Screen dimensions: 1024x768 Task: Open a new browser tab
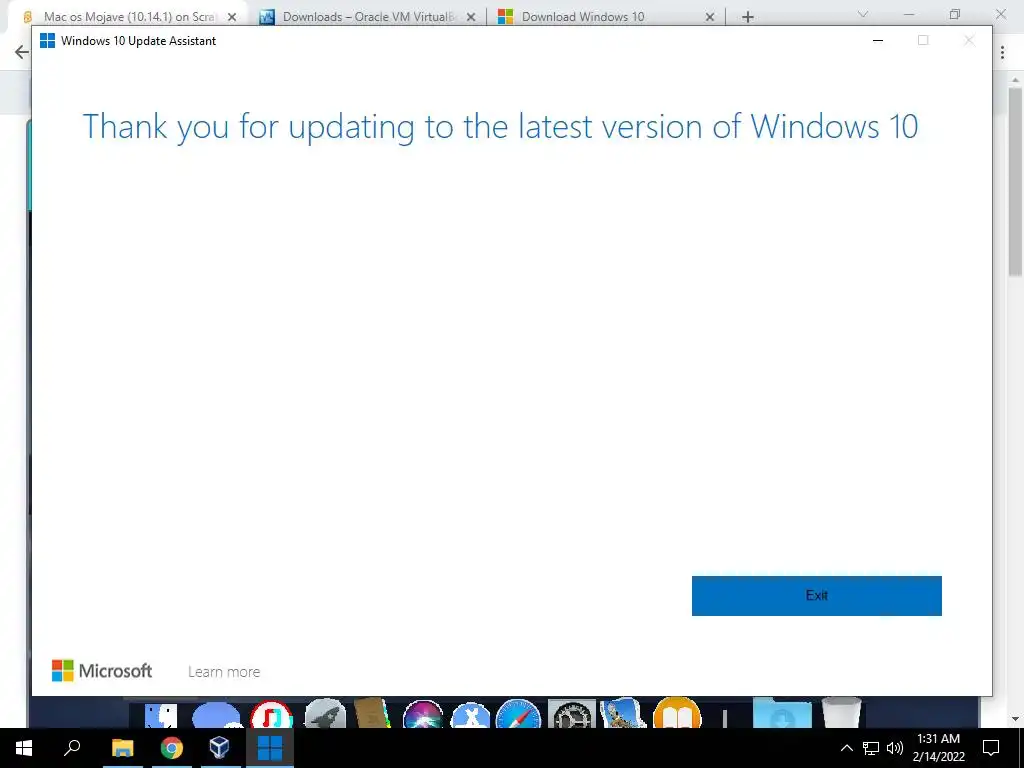pos(748,17)
